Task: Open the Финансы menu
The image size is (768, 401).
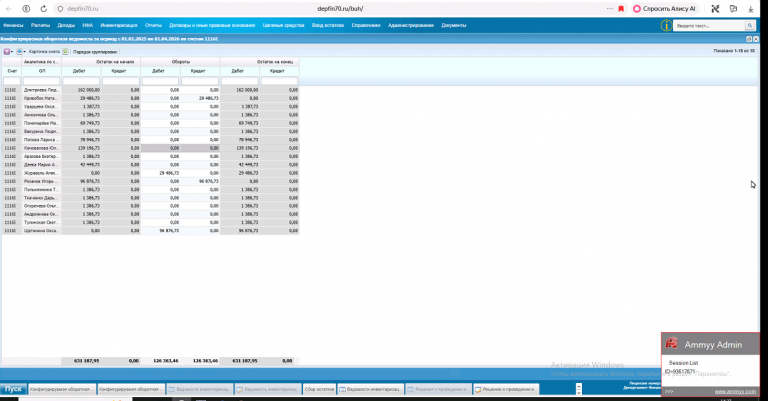Action: coord(13,25)
